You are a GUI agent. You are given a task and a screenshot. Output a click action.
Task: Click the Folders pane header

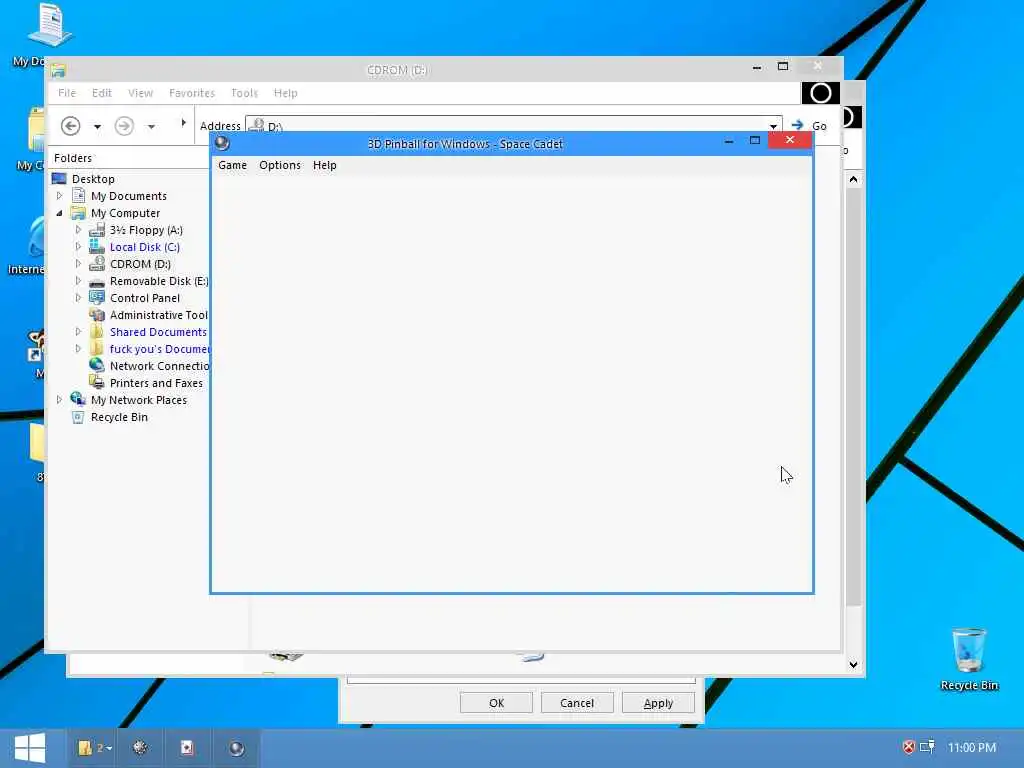point(129,158)
